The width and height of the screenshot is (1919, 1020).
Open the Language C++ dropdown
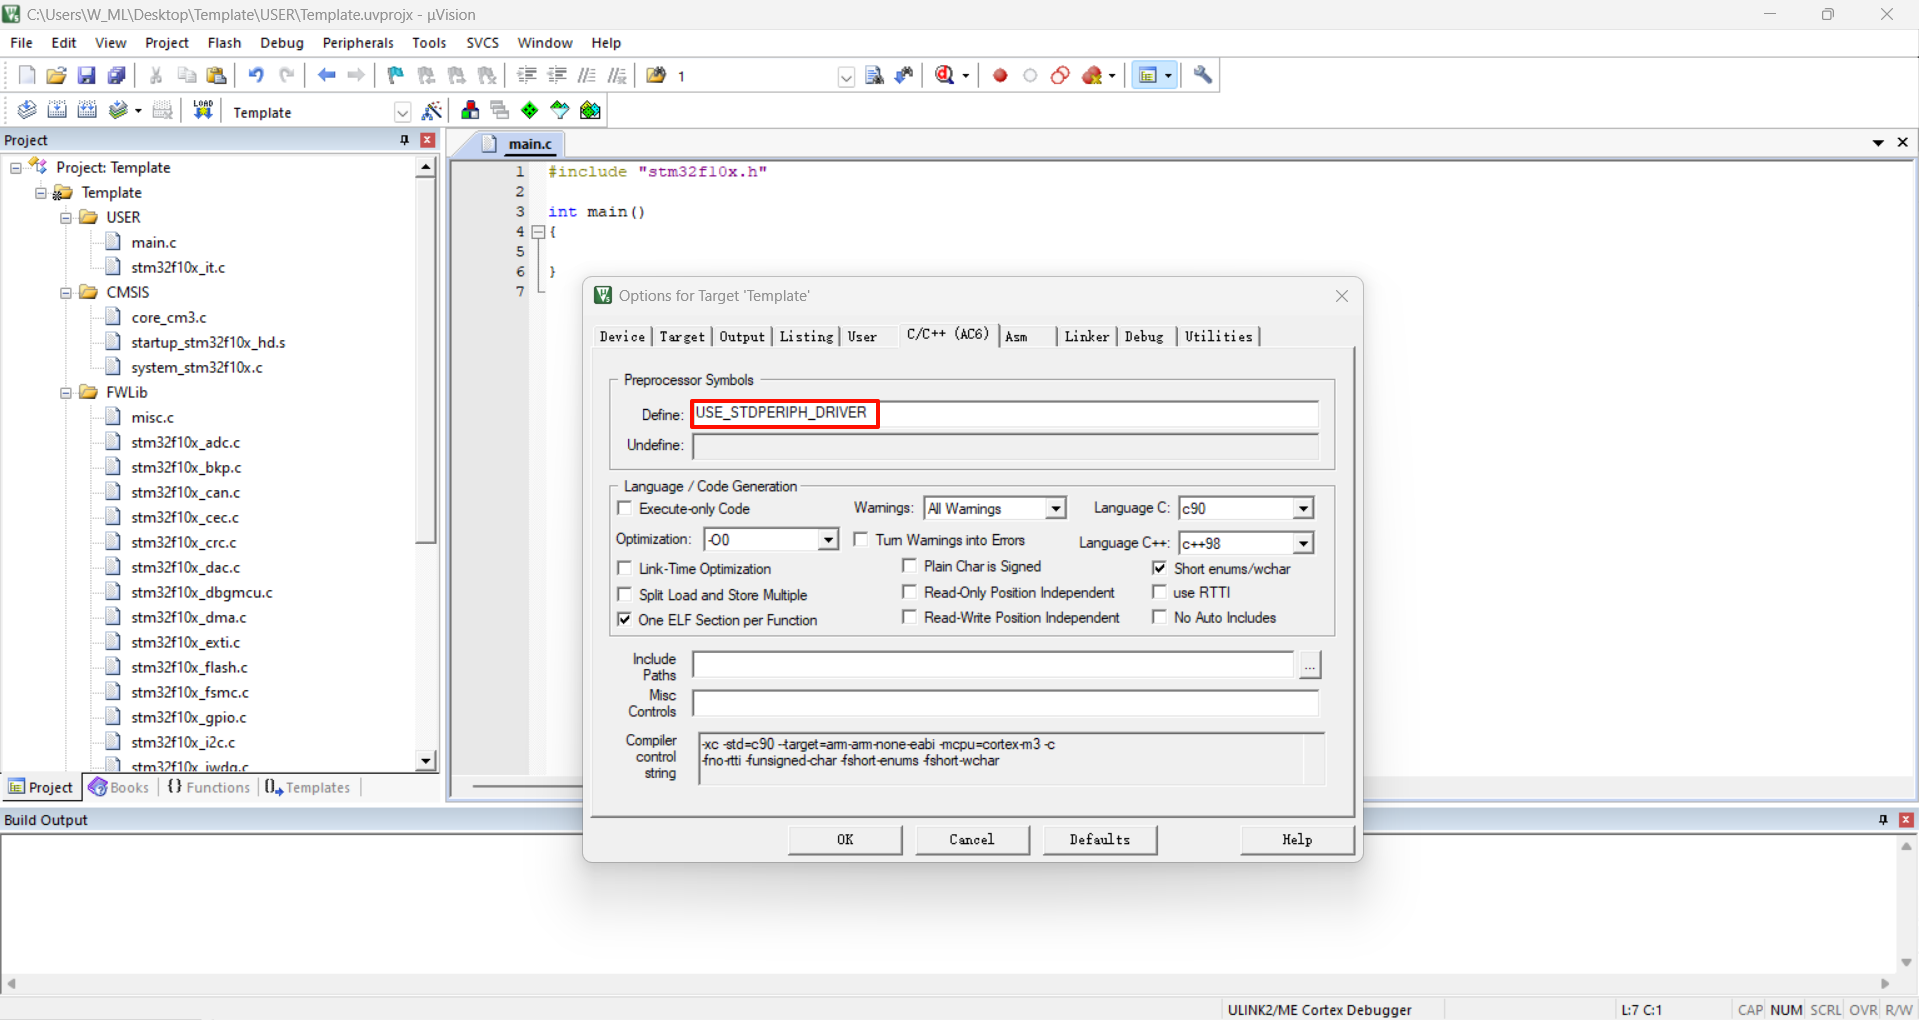point(1303,543)
